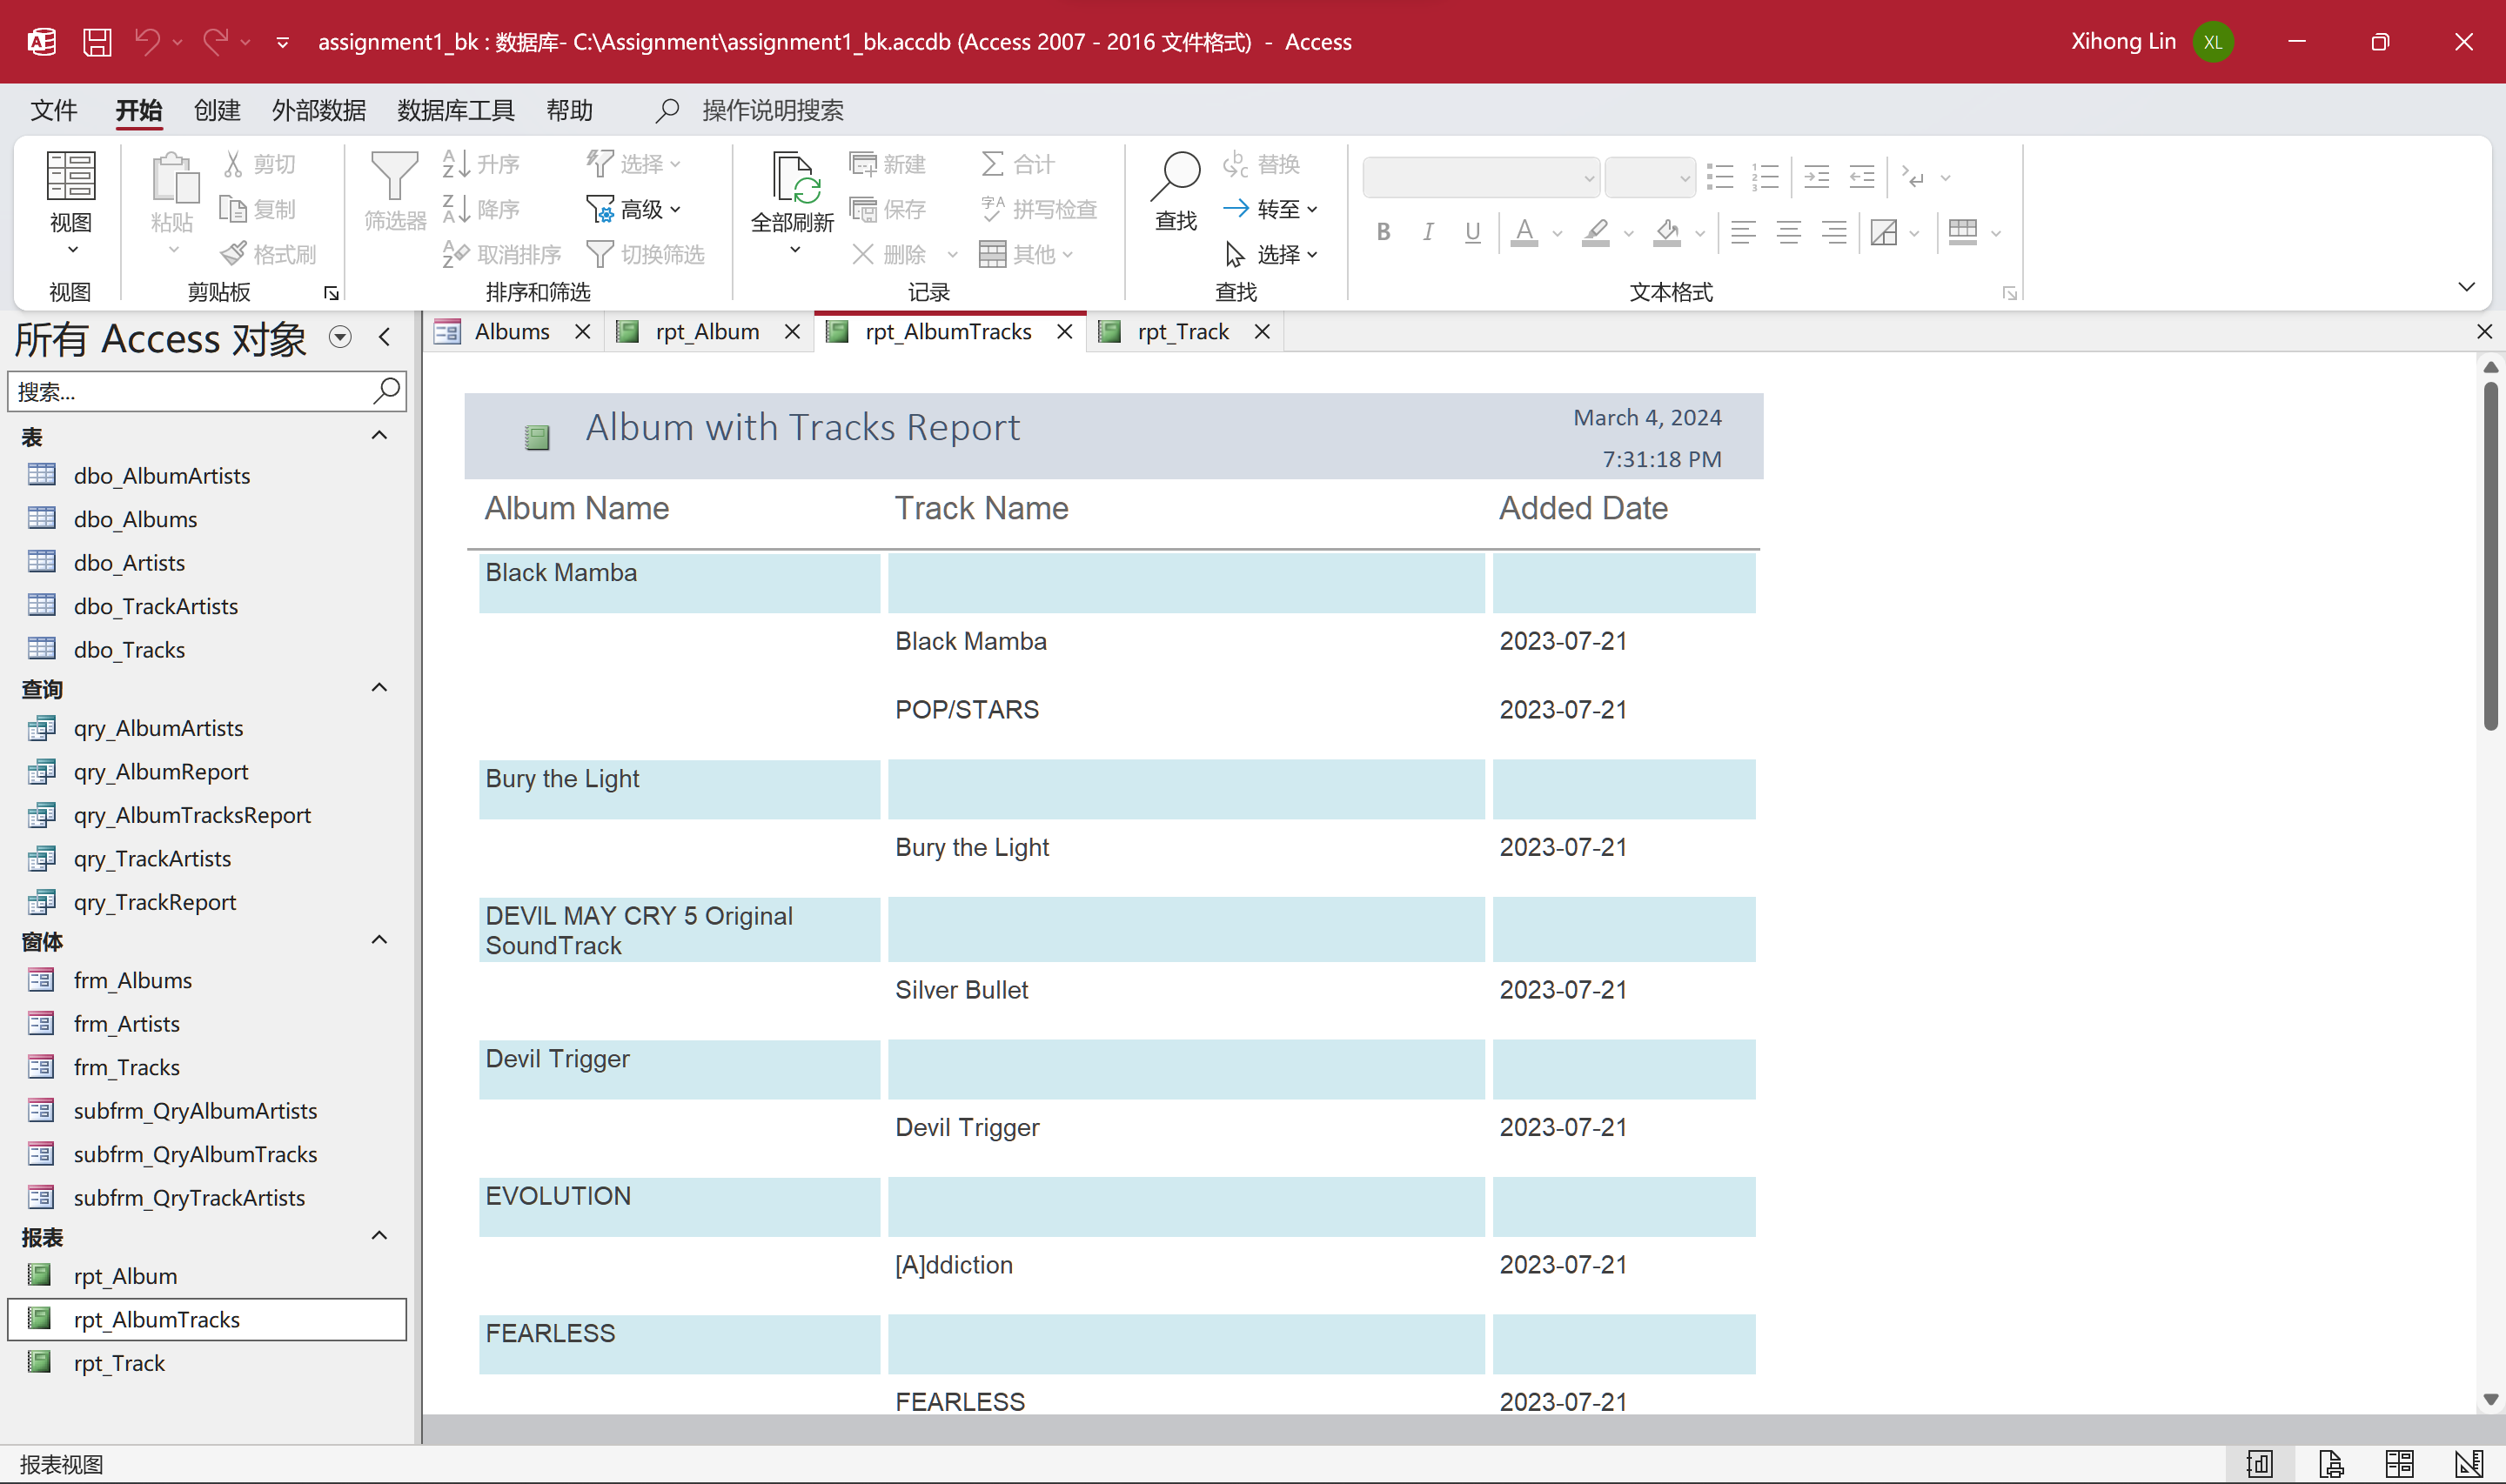Click the 粘贴 (Paste) clipboard icon

click(x=173, y=180)
